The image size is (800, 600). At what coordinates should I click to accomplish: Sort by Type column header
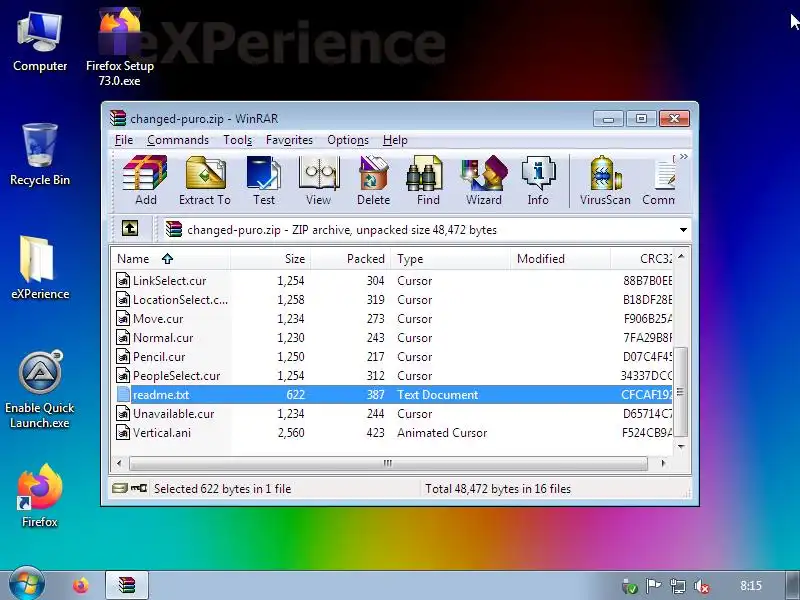click(x=451, y=259)
